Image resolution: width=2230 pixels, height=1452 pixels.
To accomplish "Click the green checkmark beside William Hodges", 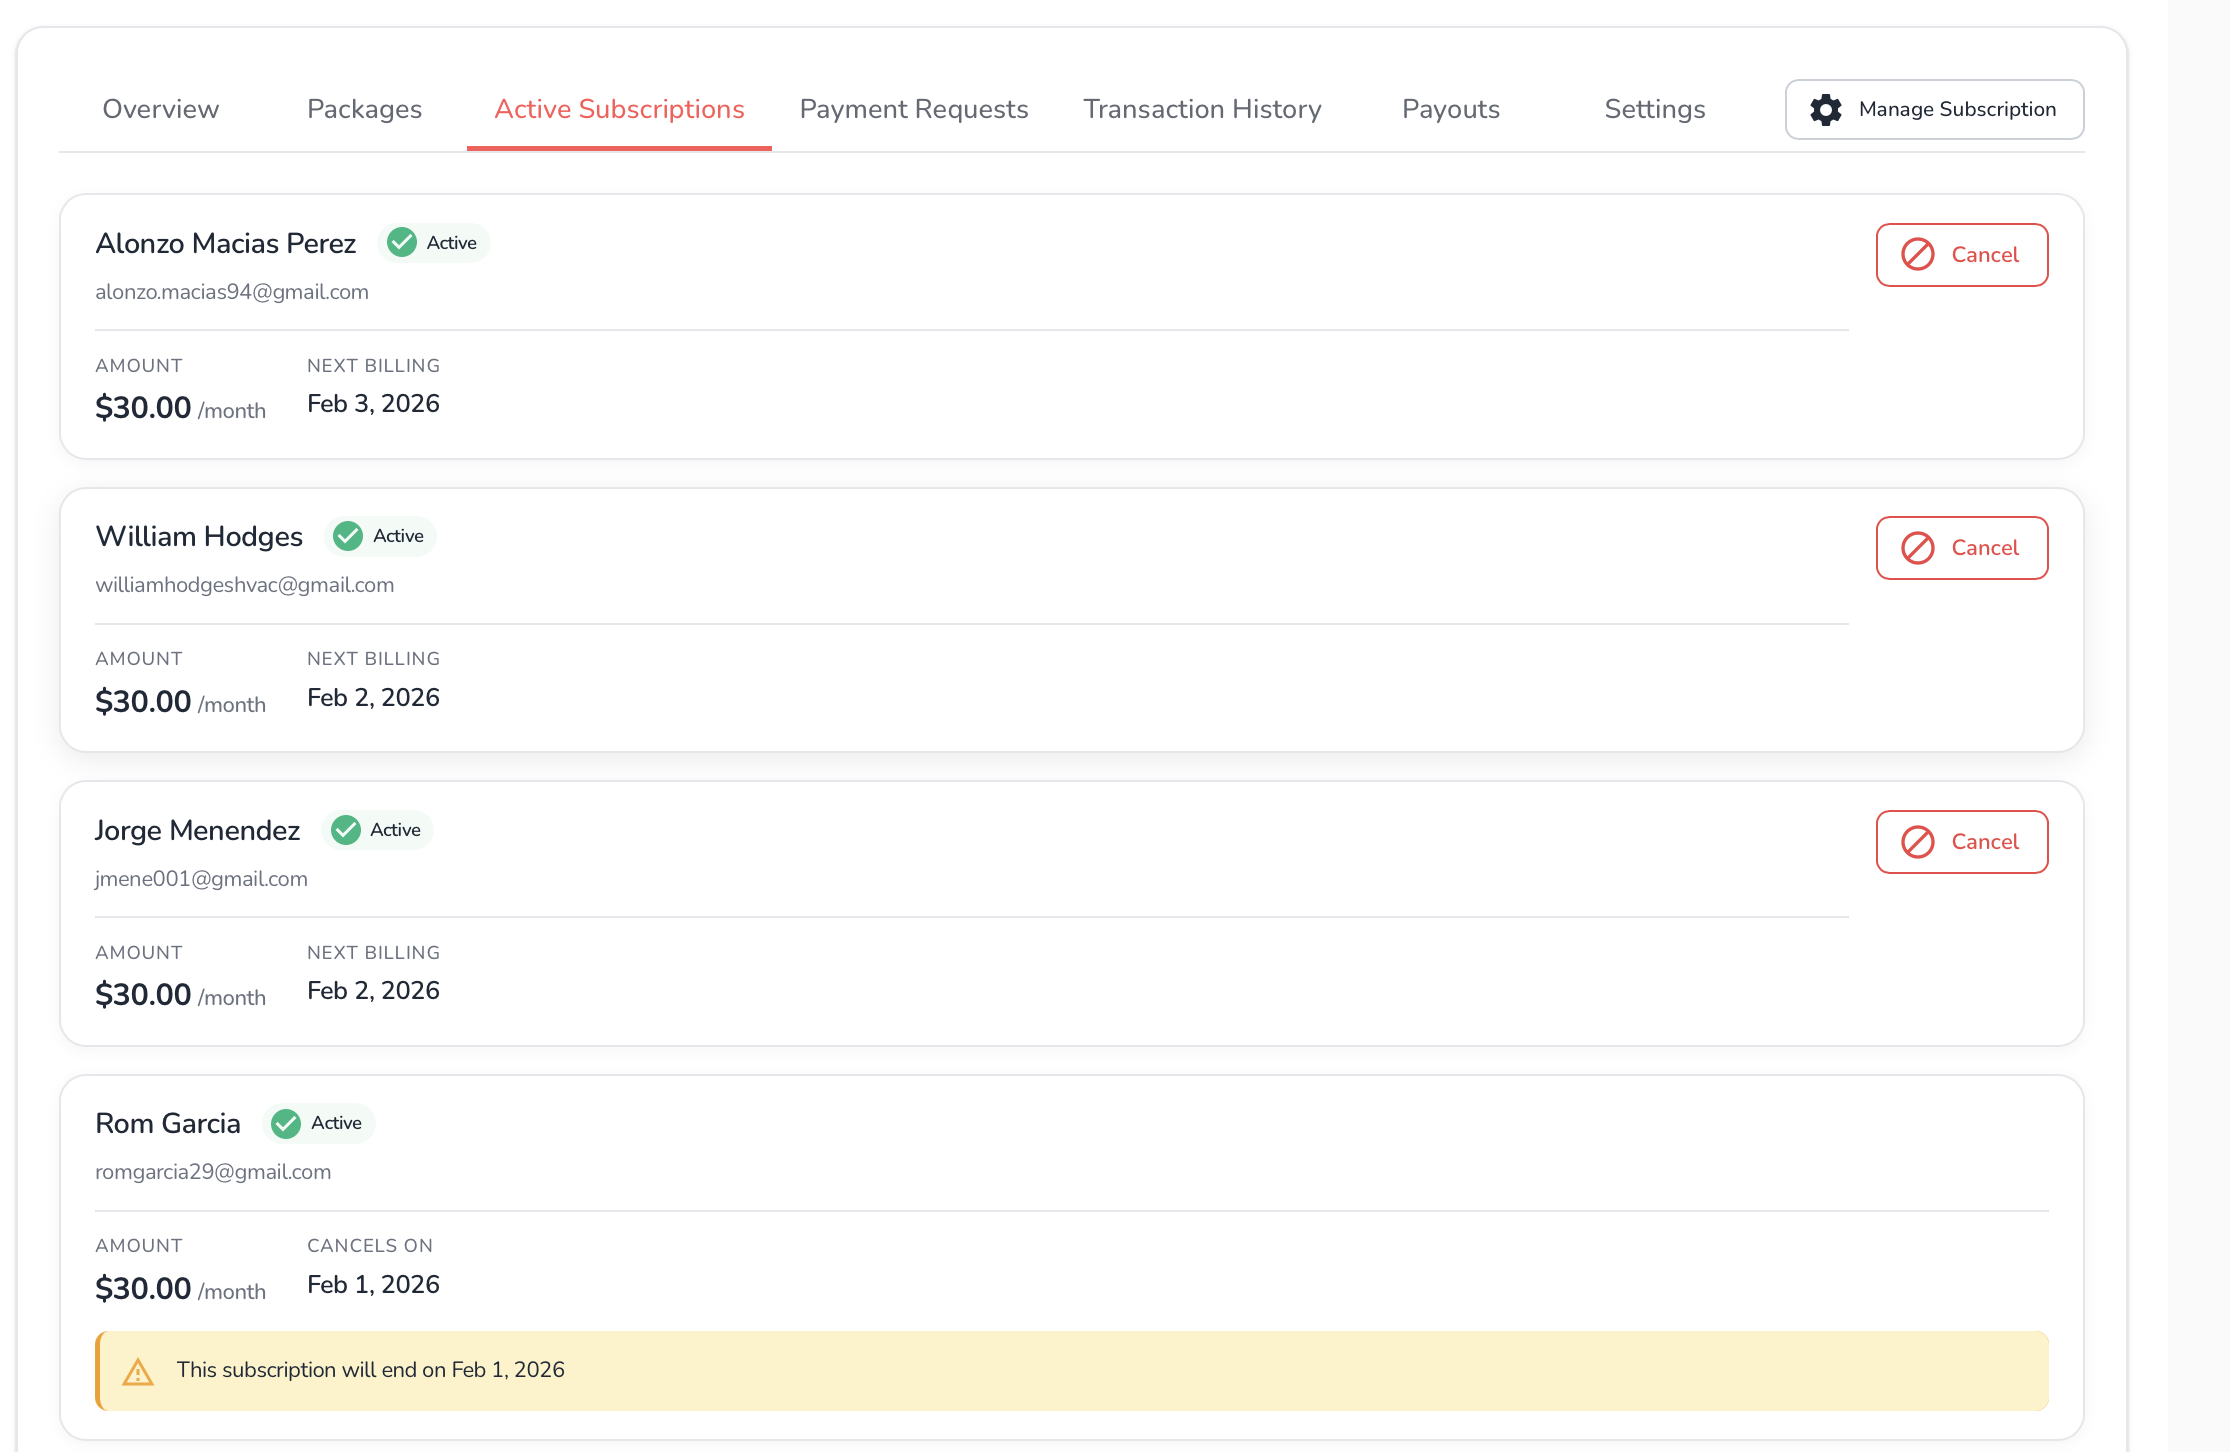I will pyautogui.click(x=348, y=537).
